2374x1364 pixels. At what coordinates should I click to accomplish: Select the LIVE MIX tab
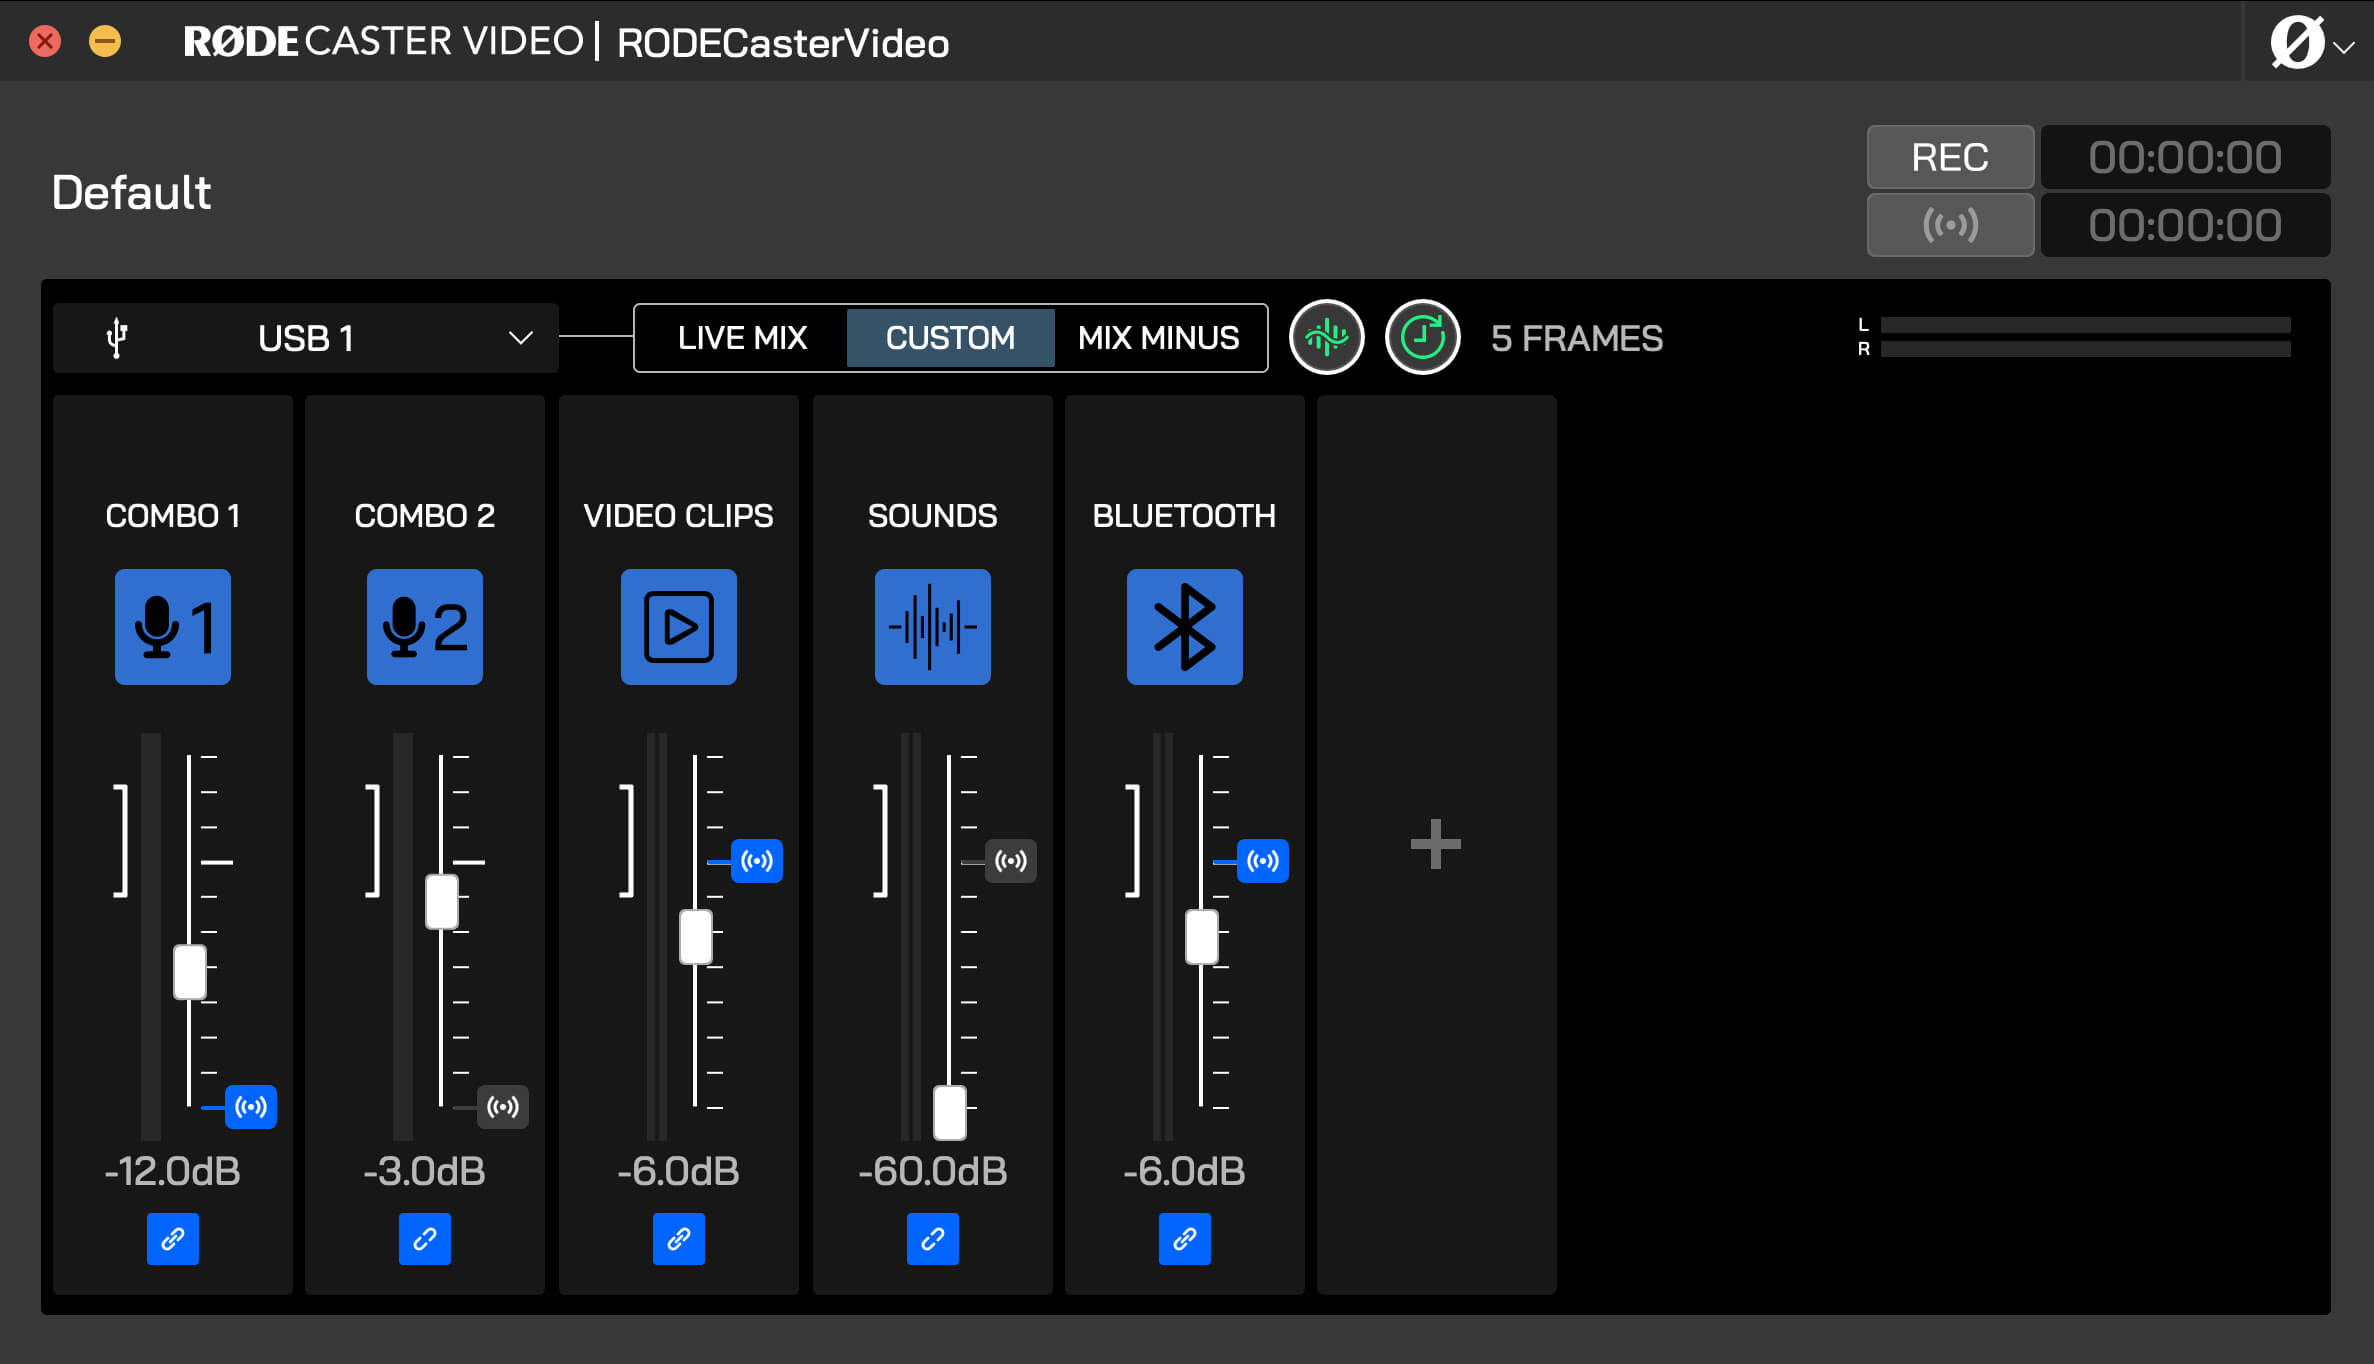click(742, 338)
